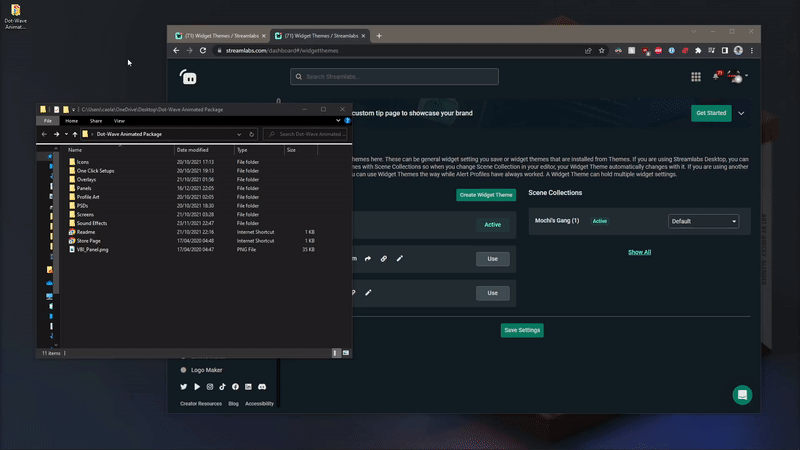This screenshot has height=450, width=800.
Task: Open Streamlabs Discord link in sidebar footer
Action: click(262, 387)
